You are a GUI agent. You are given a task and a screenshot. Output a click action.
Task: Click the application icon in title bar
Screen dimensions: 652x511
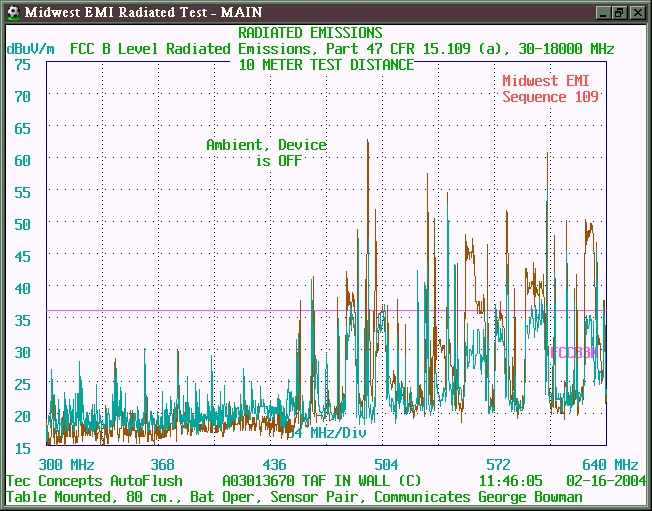click(12, 11)
